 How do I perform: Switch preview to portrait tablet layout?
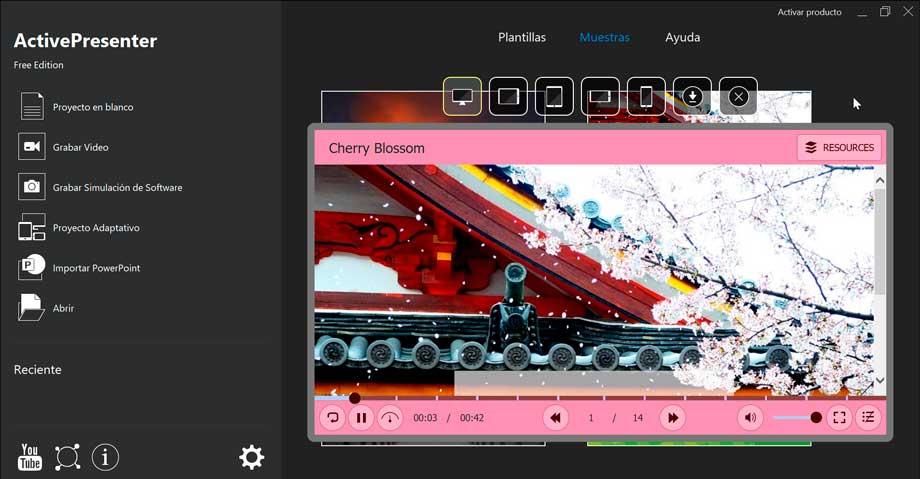(x=554, y=96)
